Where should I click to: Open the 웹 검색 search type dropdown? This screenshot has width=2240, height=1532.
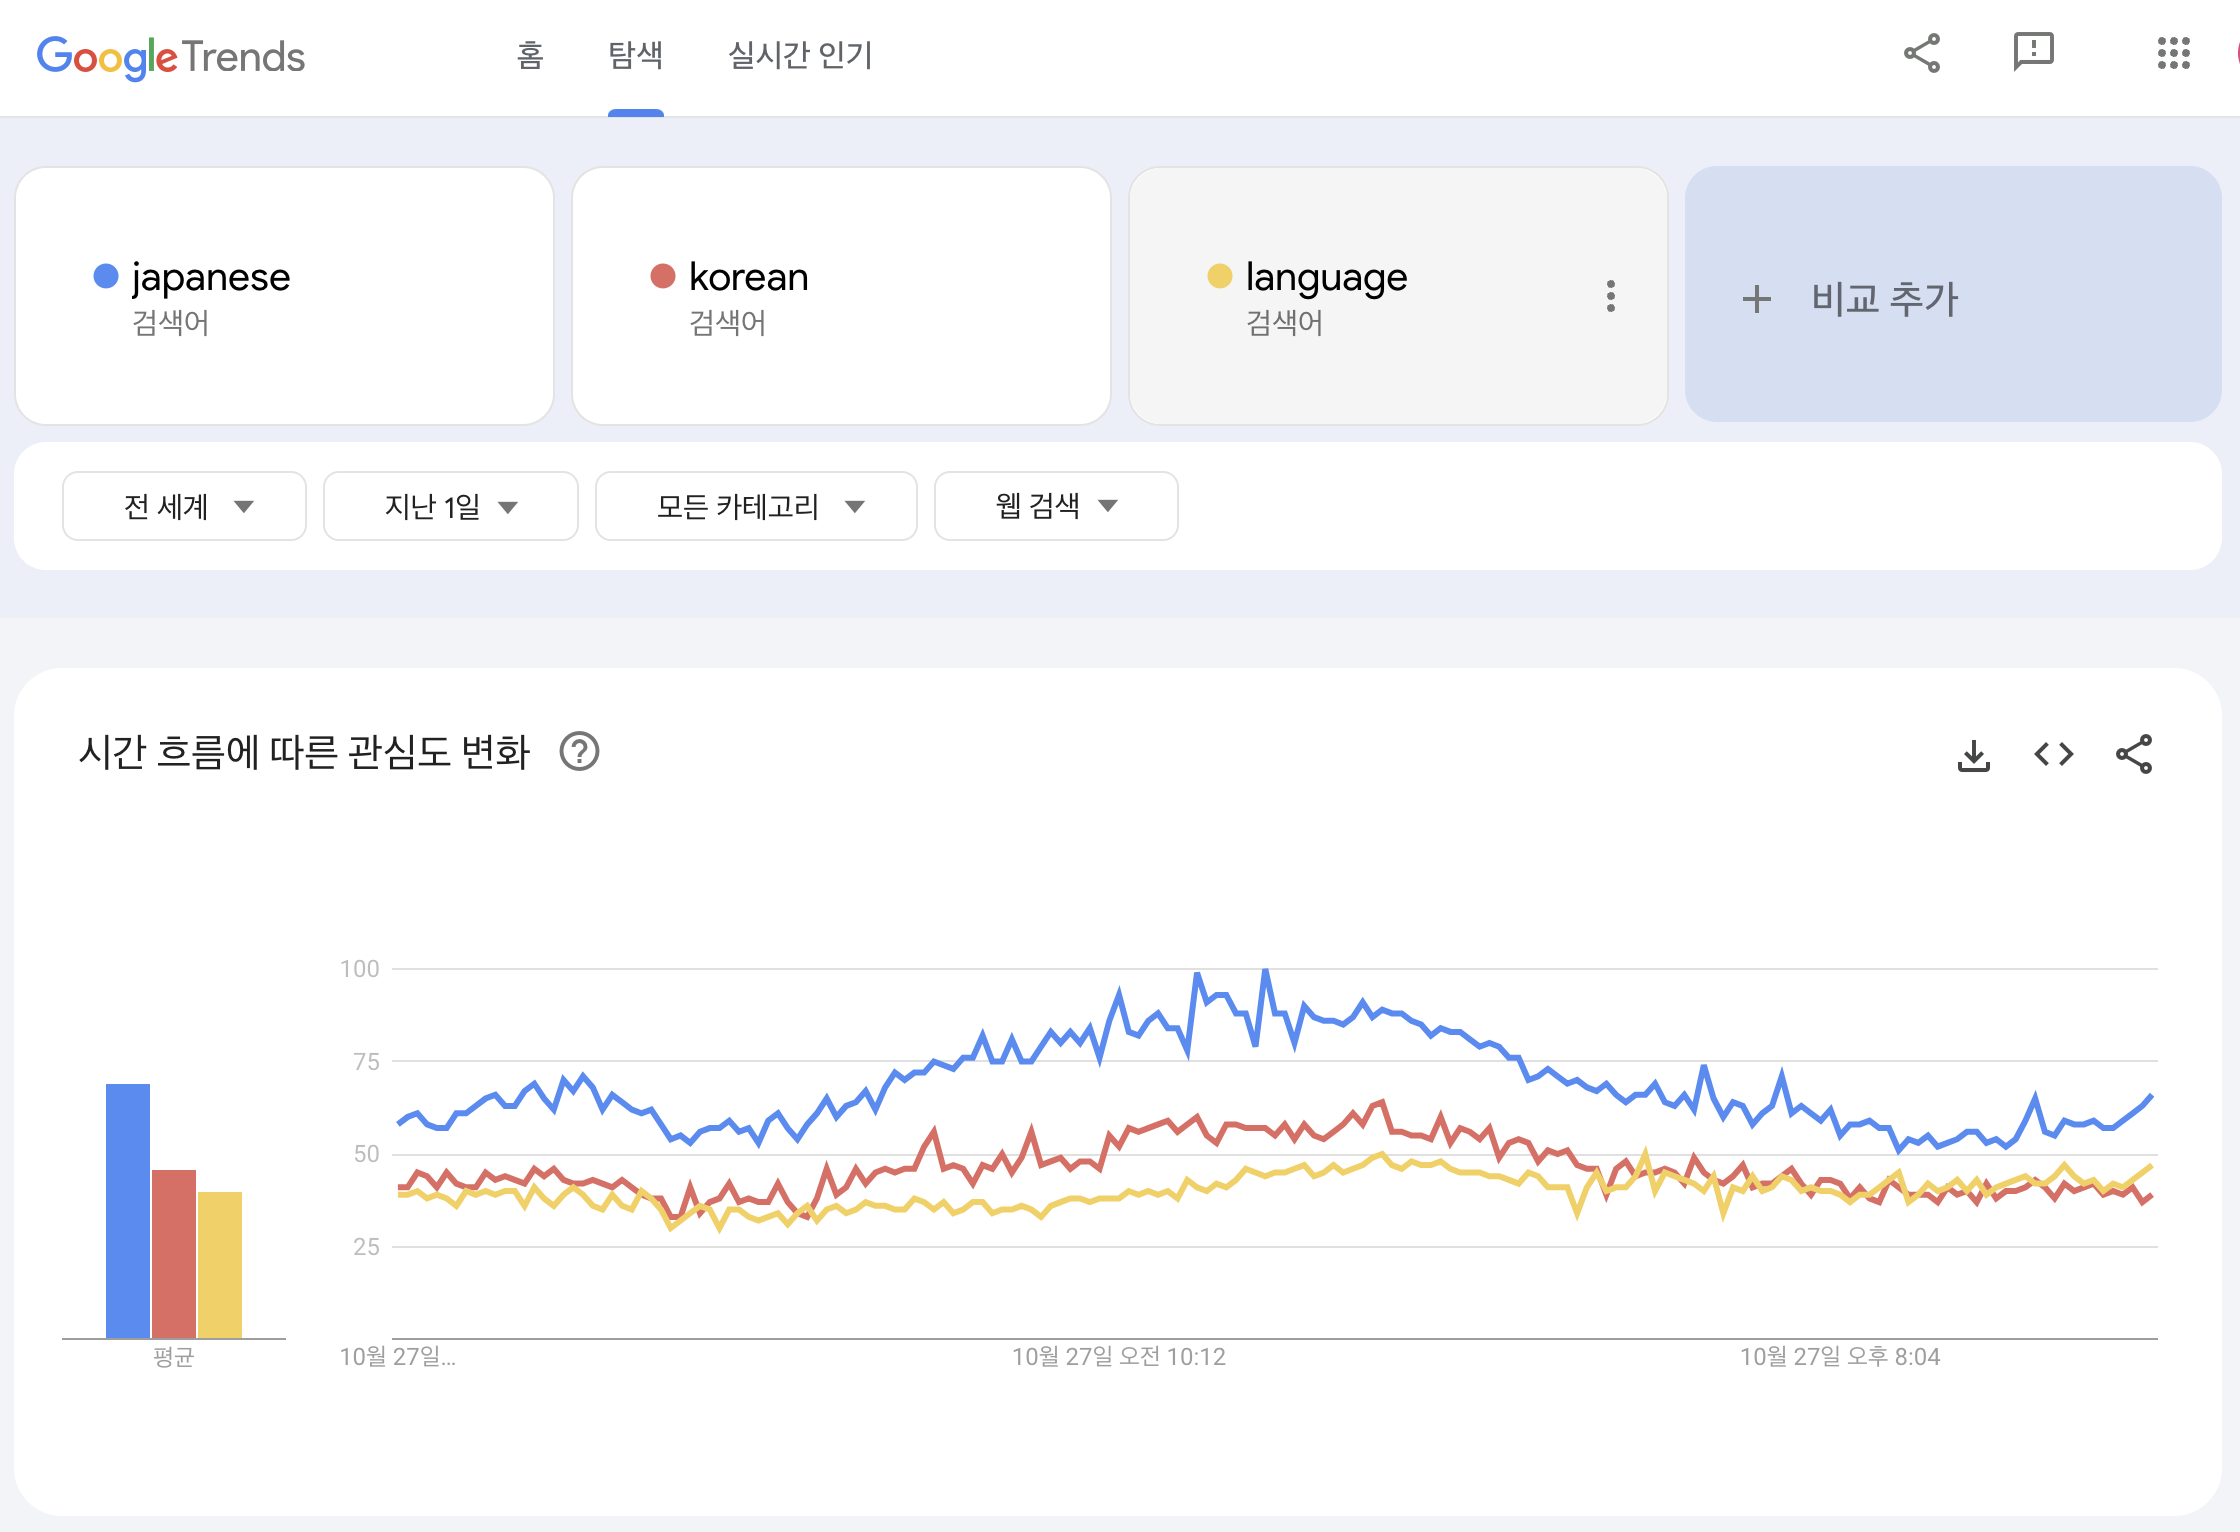1056,506
